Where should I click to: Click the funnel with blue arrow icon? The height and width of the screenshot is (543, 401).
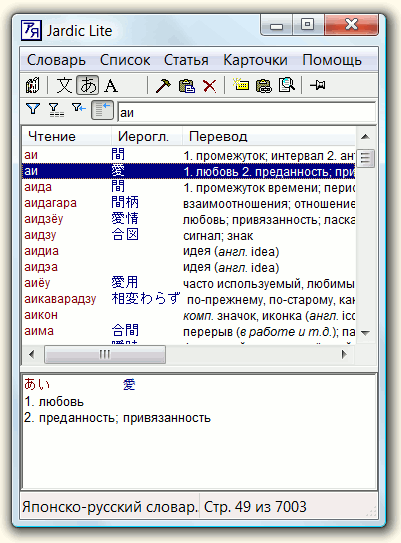tap(79, 108)
